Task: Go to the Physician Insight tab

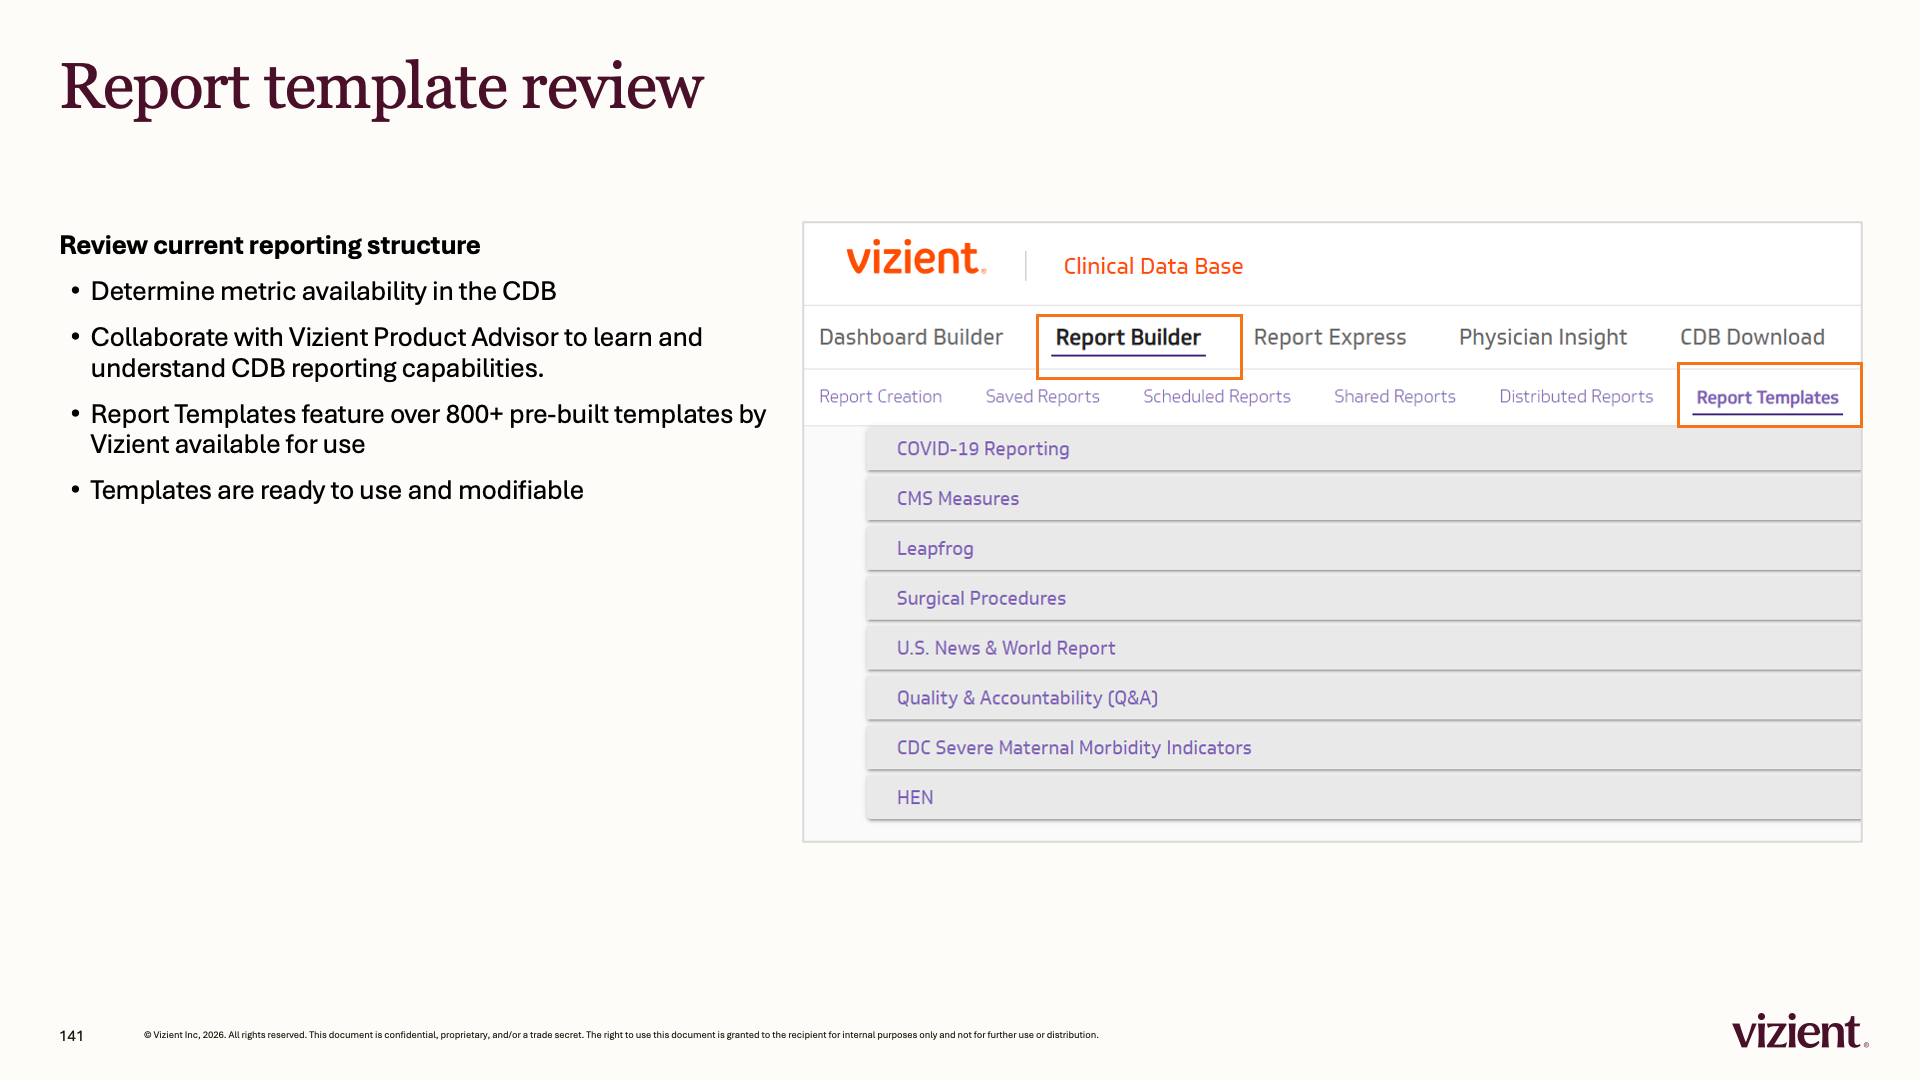Action: click(1543, 338)
